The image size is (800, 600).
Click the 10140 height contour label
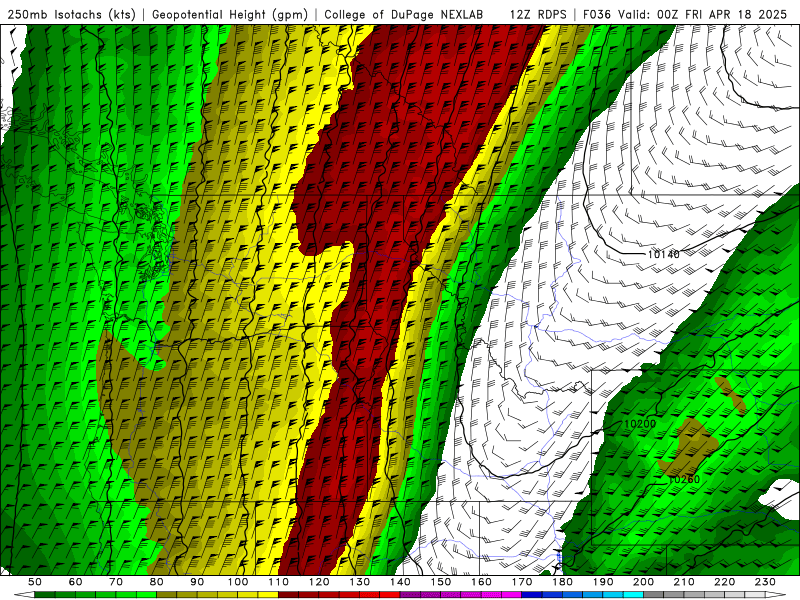(663, 254)
